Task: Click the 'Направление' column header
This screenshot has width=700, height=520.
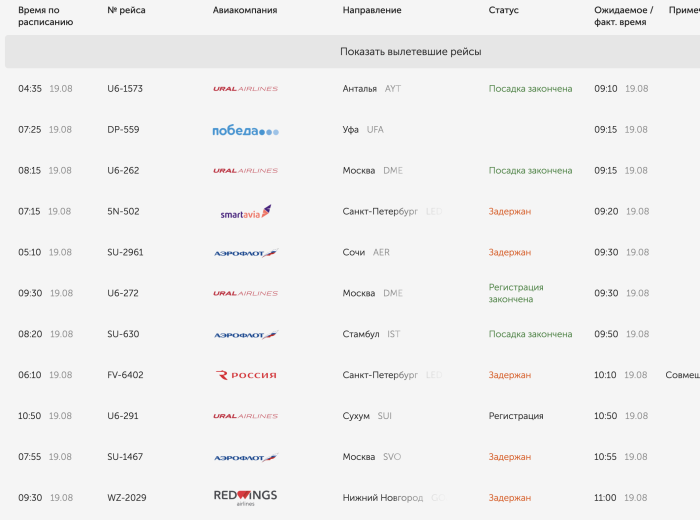Action: (x=372, y=10)
